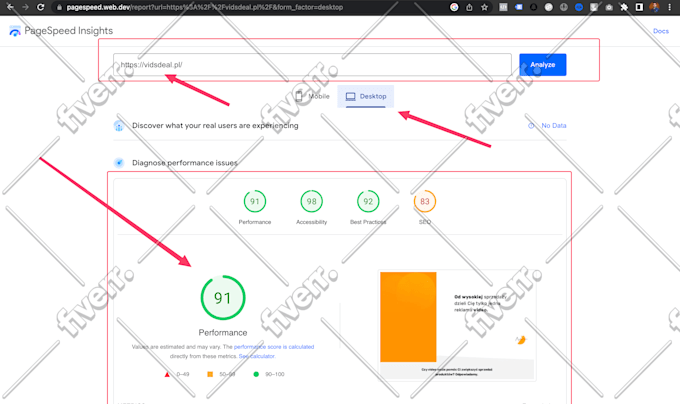Click the PageSpeed Insights logo icon
The image size is (680, 404).
[15, 31]
